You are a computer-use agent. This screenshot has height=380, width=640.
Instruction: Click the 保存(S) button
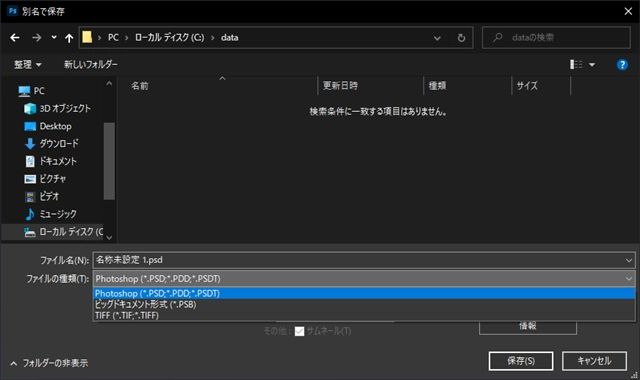pyautogui.click(x=521, y=361)
